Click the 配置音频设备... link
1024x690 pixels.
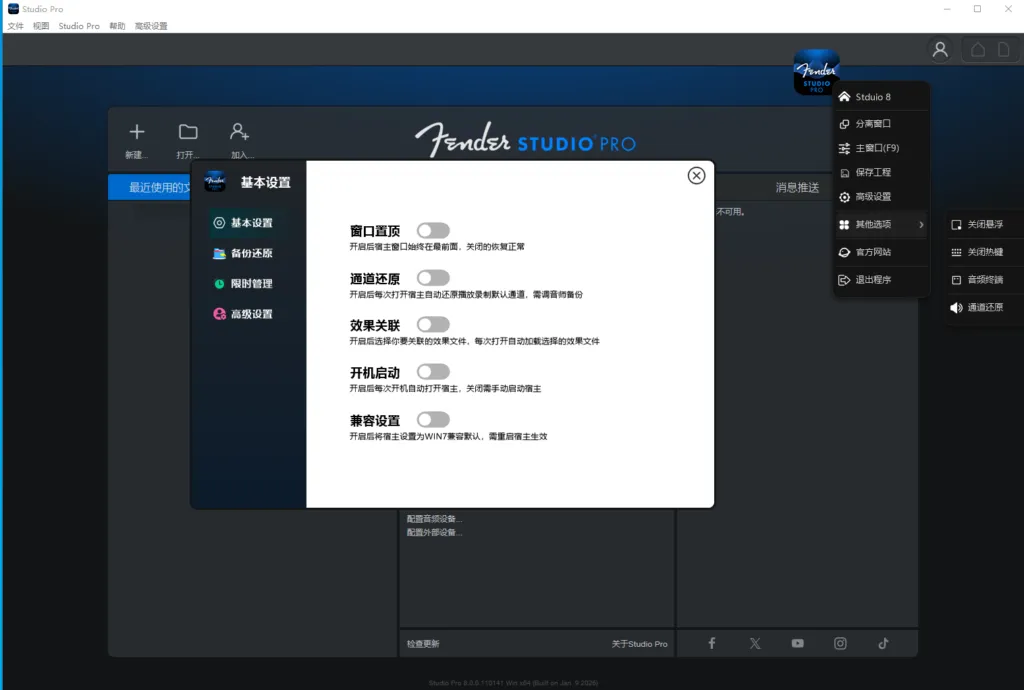pos(434,519)
